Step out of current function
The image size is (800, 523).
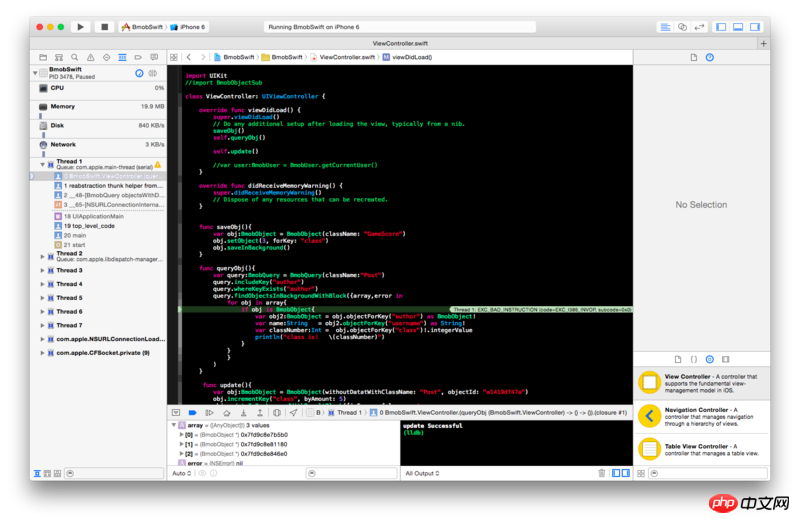point(260,413)
